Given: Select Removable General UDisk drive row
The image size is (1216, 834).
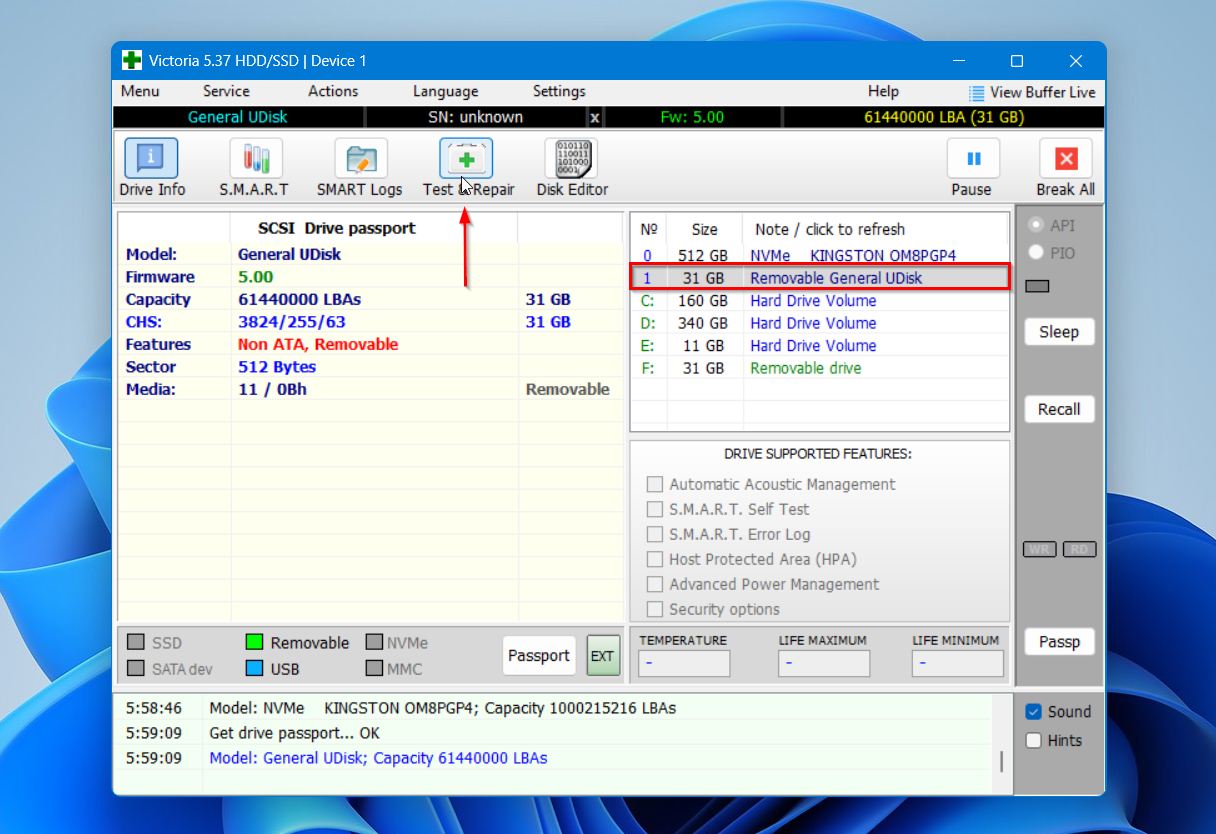Looking at the screenshot, I should tap(820, 278).
